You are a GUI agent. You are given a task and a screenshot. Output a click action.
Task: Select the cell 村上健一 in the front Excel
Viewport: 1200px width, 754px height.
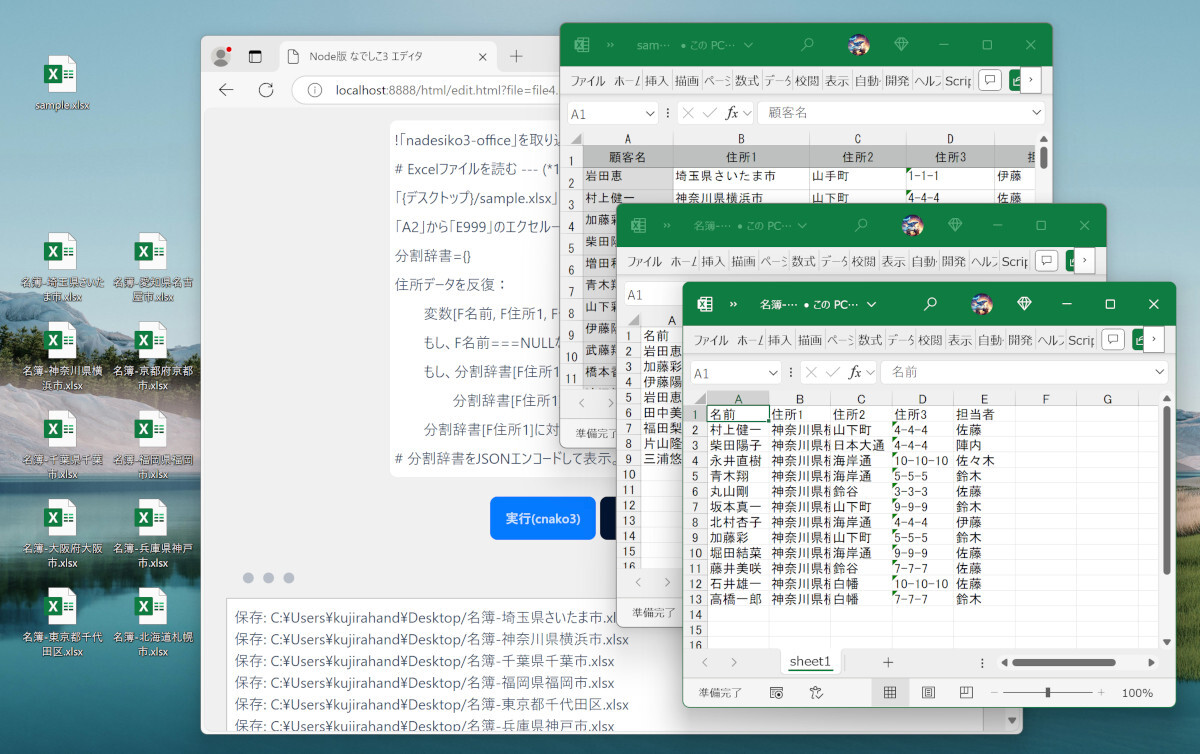738,429
